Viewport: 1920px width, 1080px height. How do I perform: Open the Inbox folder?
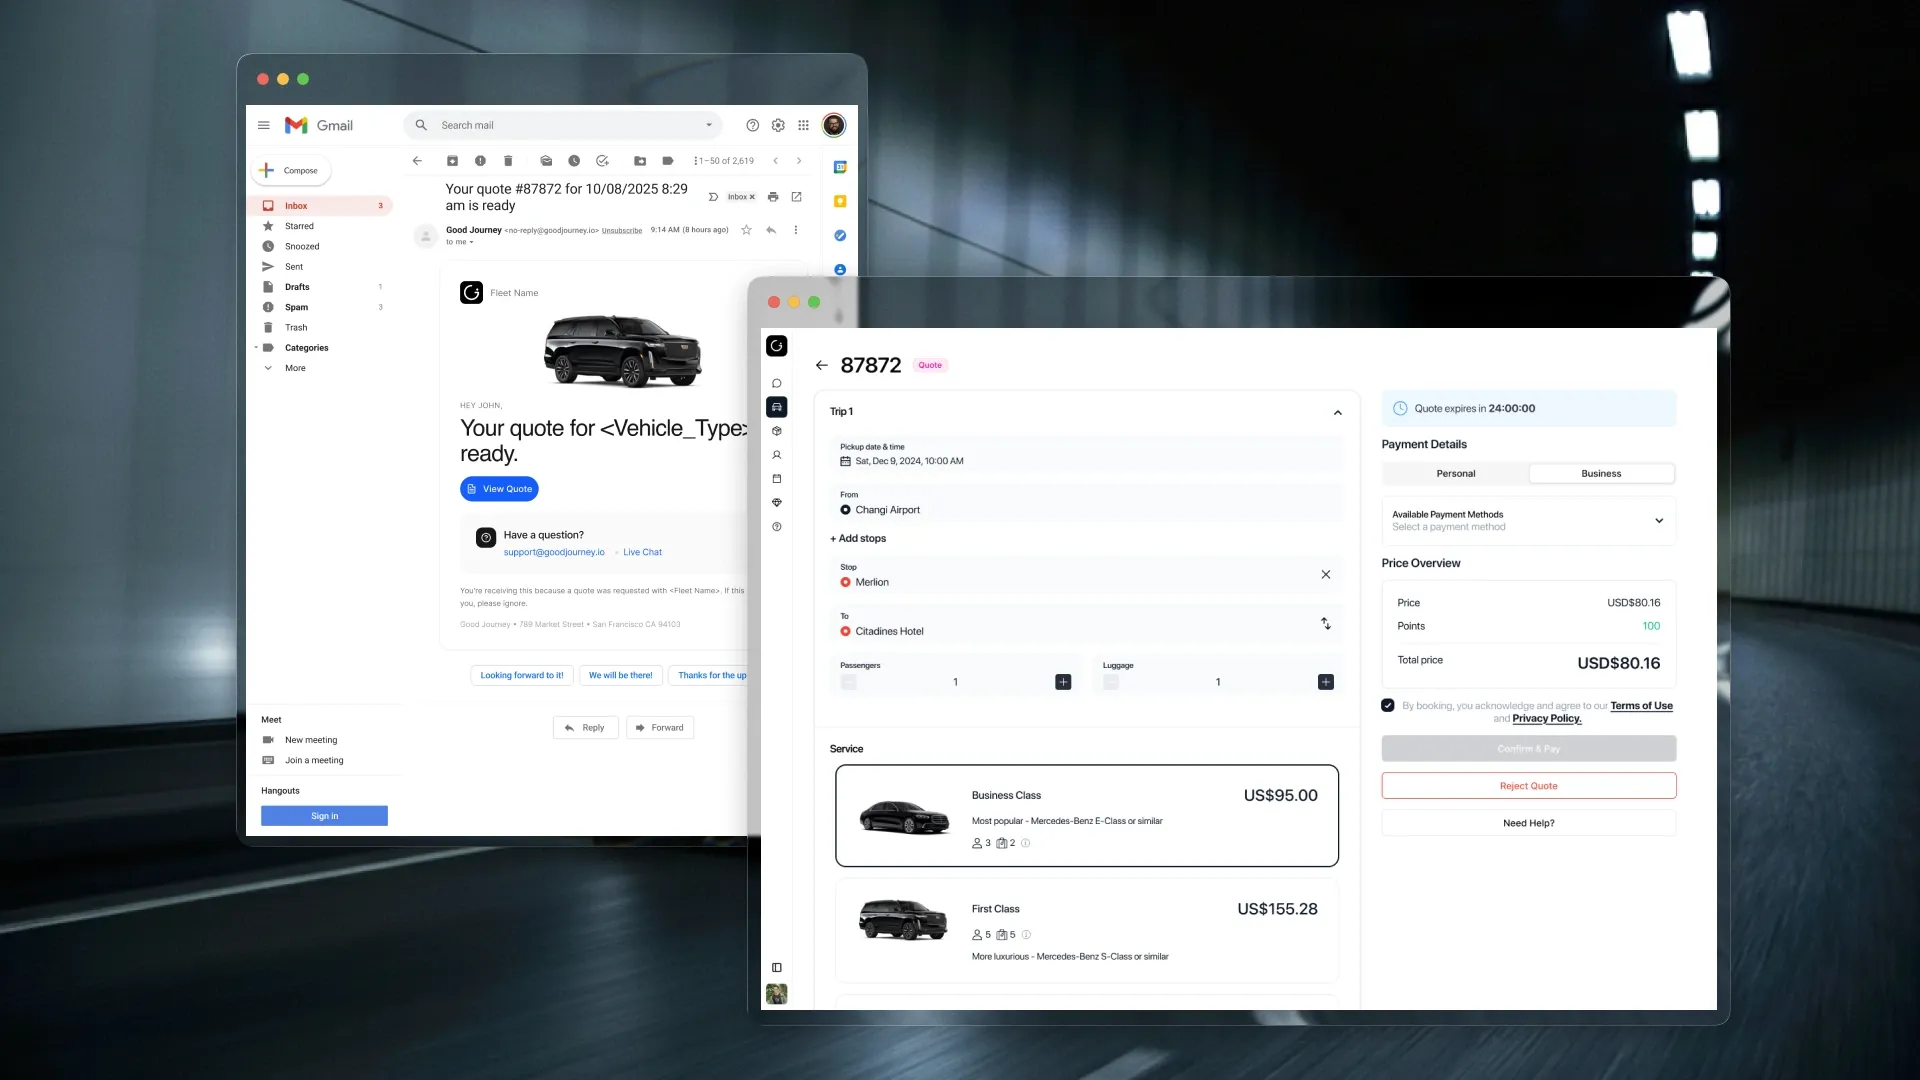pyautogui.click(x=296, y=206)
